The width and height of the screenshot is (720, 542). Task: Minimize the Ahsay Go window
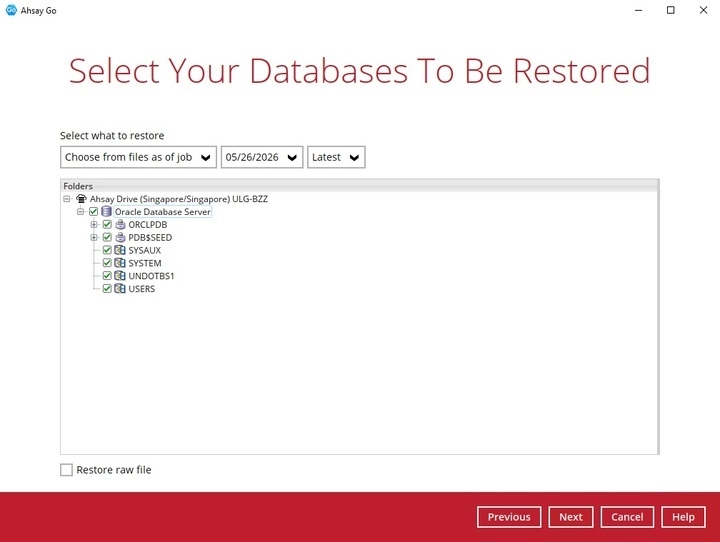point(638,10)
